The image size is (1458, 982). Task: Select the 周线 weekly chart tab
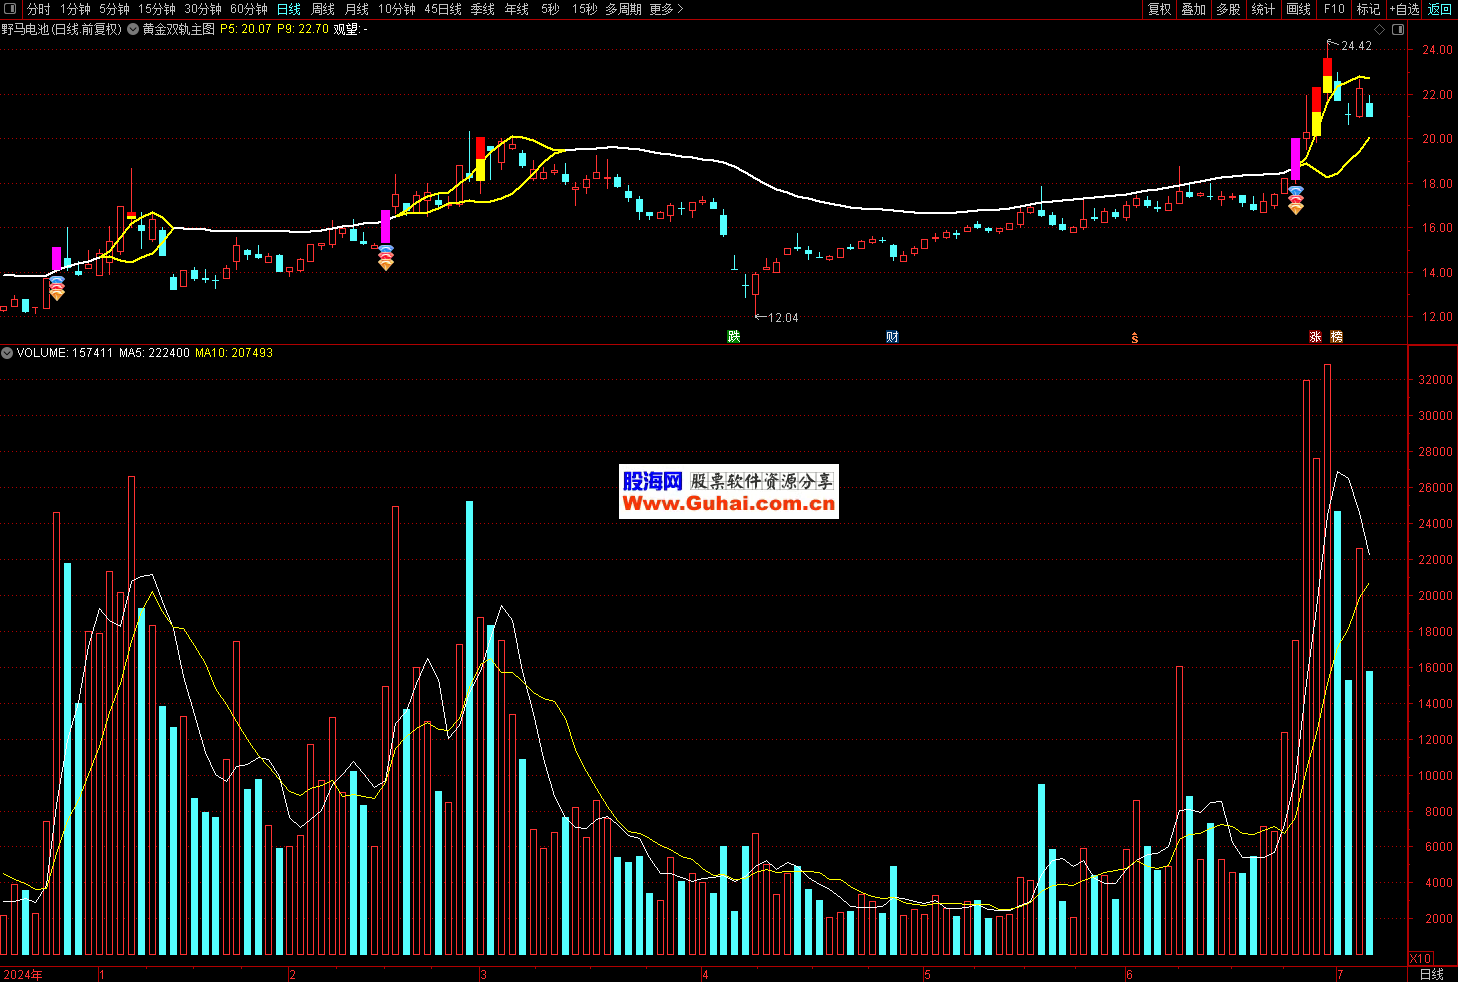323,9
